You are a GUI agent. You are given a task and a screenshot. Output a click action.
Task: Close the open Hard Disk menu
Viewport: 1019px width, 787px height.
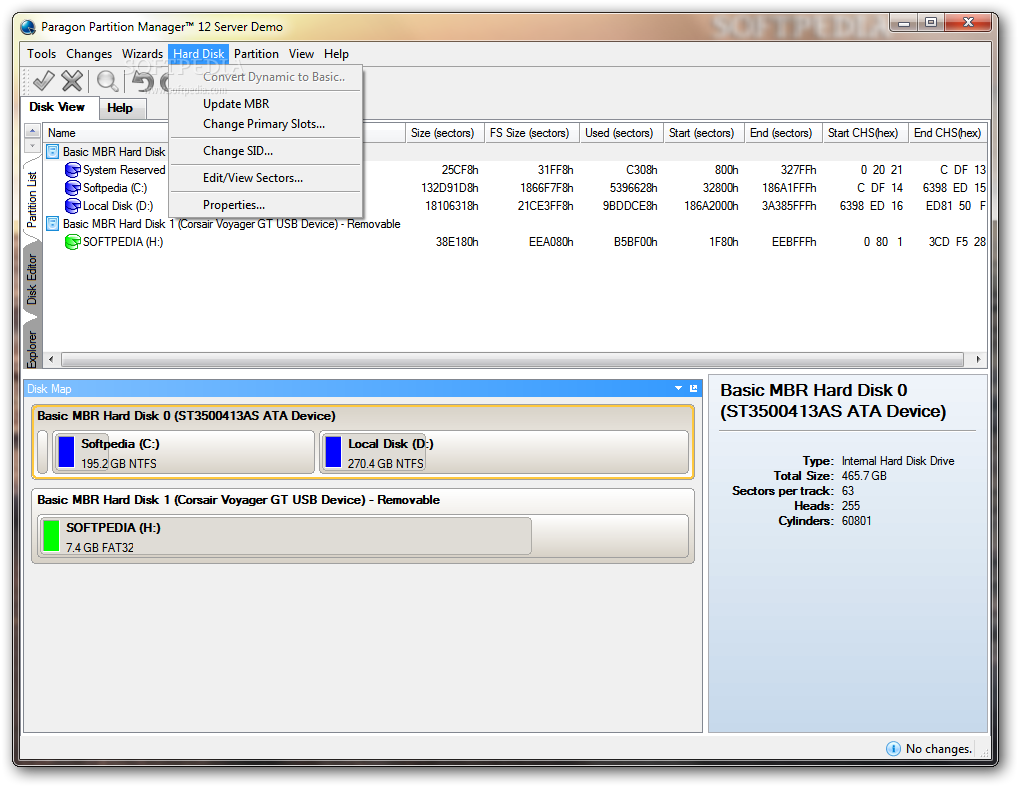pos(199,54)
